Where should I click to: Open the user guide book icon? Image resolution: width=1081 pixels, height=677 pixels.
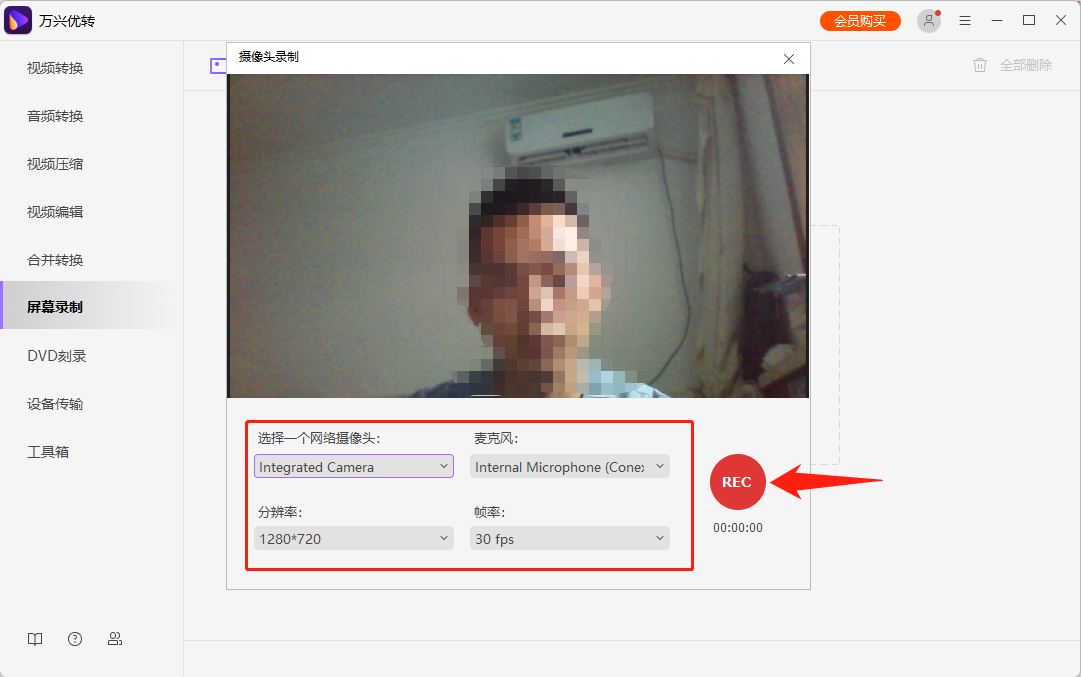click(35, 639)
